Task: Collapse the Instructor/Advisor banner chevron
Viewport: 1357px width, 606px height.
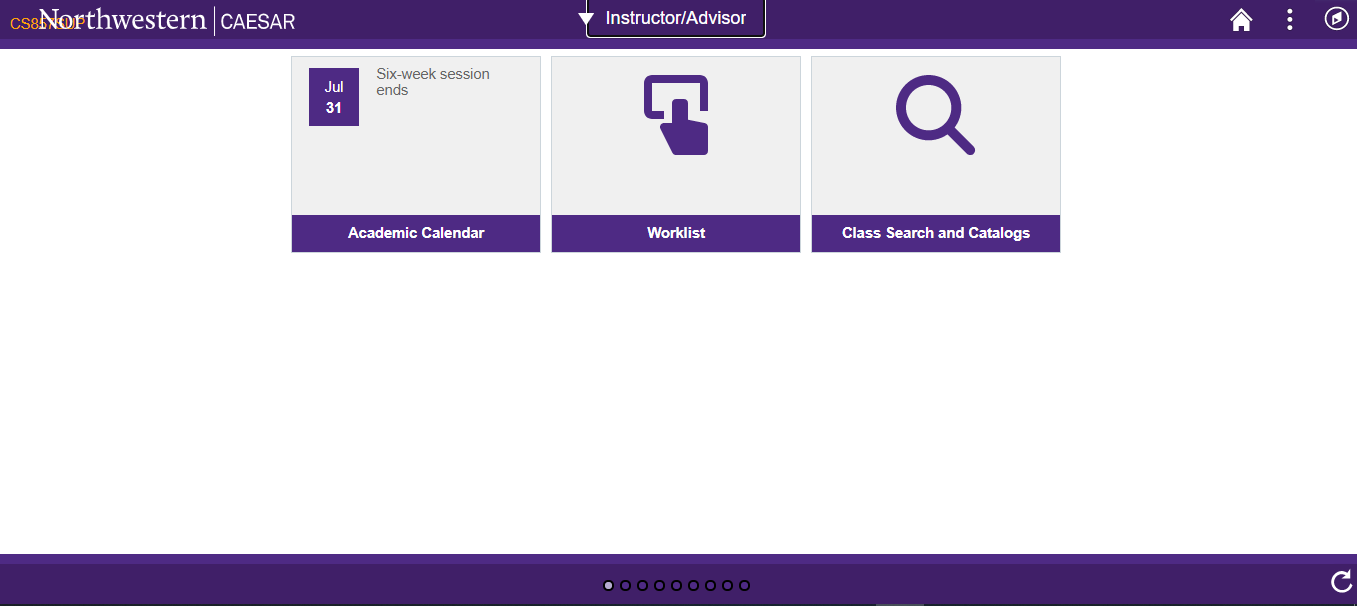Action: pyautogui.click(x=586, y=17)
